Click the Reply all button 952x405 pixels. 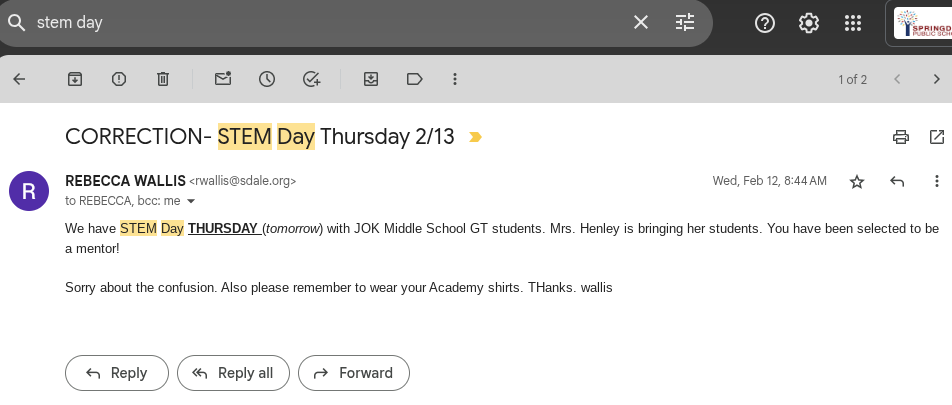tap(233, 373)
